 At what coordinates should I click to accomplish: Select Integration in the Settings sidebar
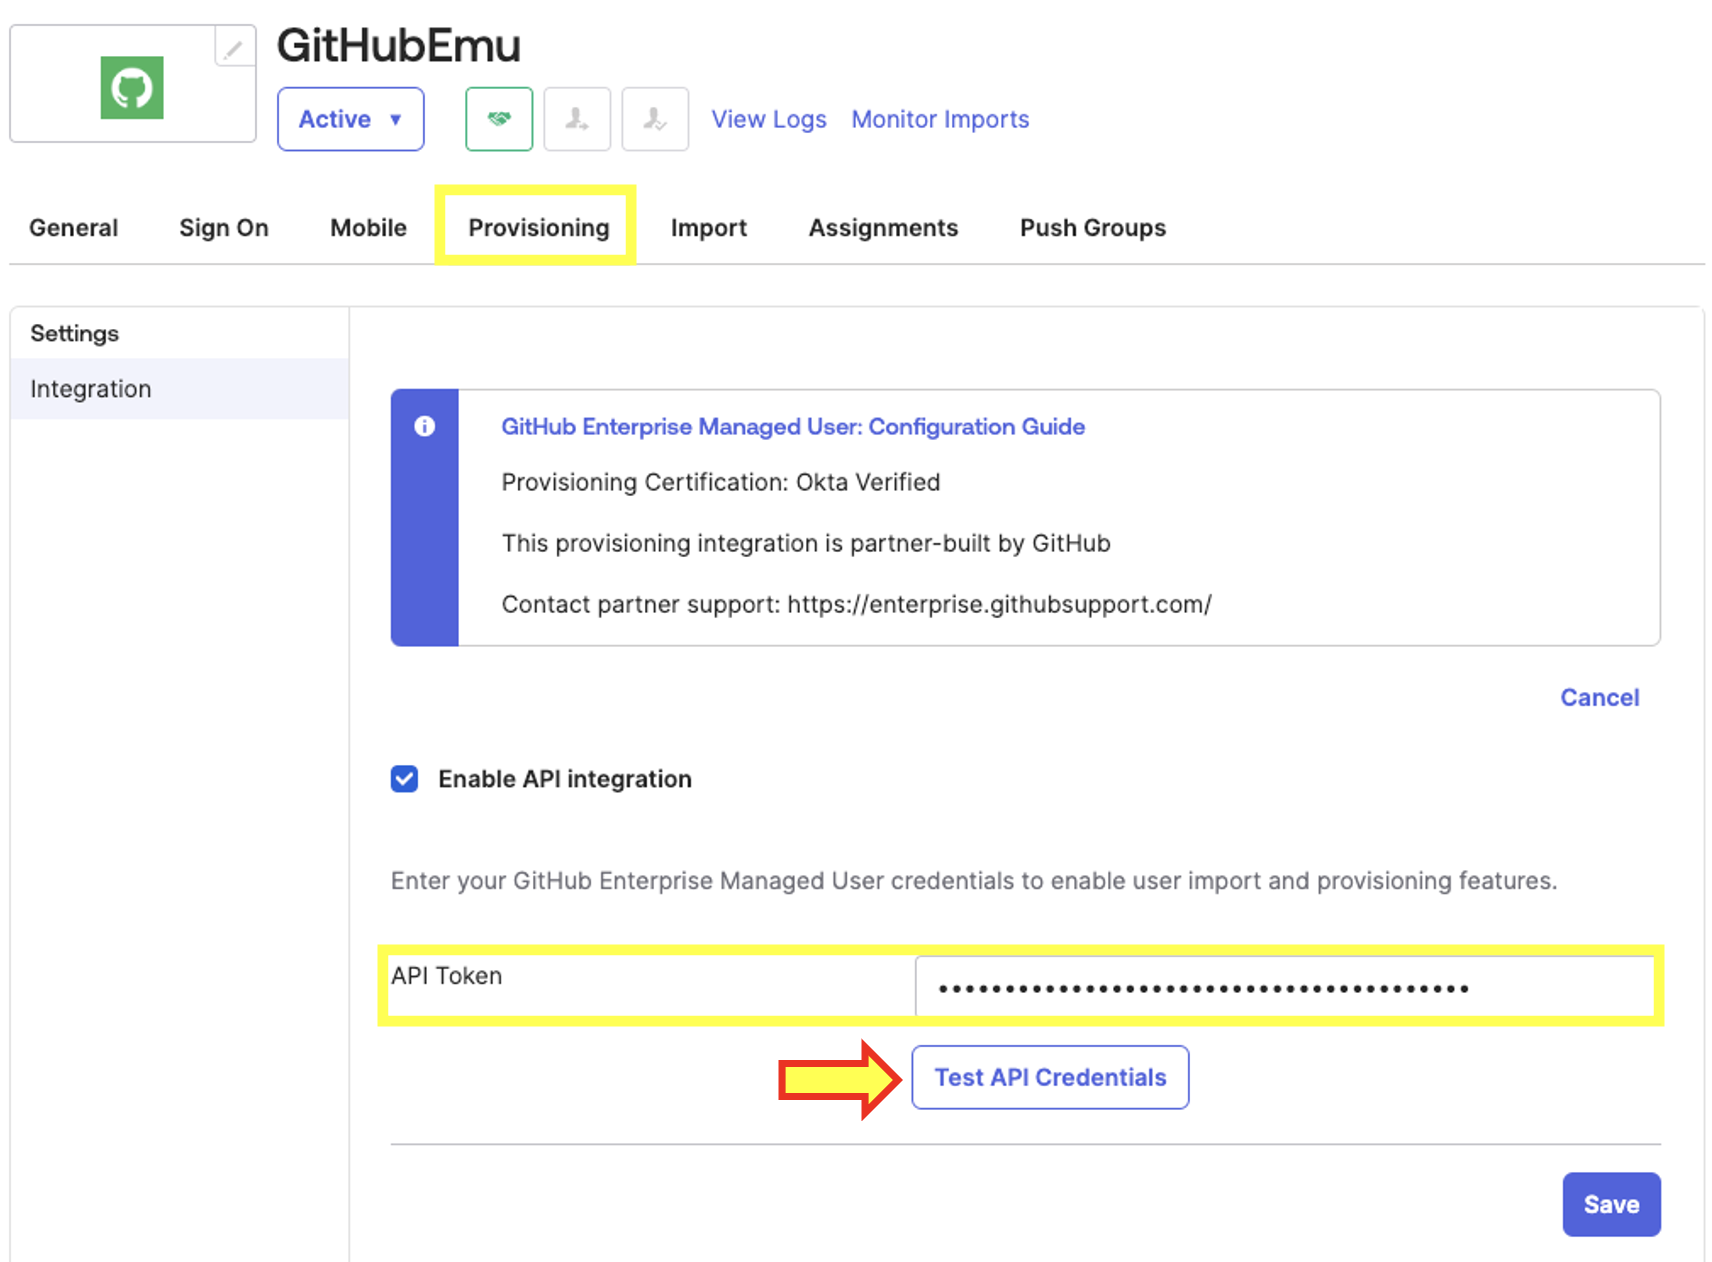180,389
